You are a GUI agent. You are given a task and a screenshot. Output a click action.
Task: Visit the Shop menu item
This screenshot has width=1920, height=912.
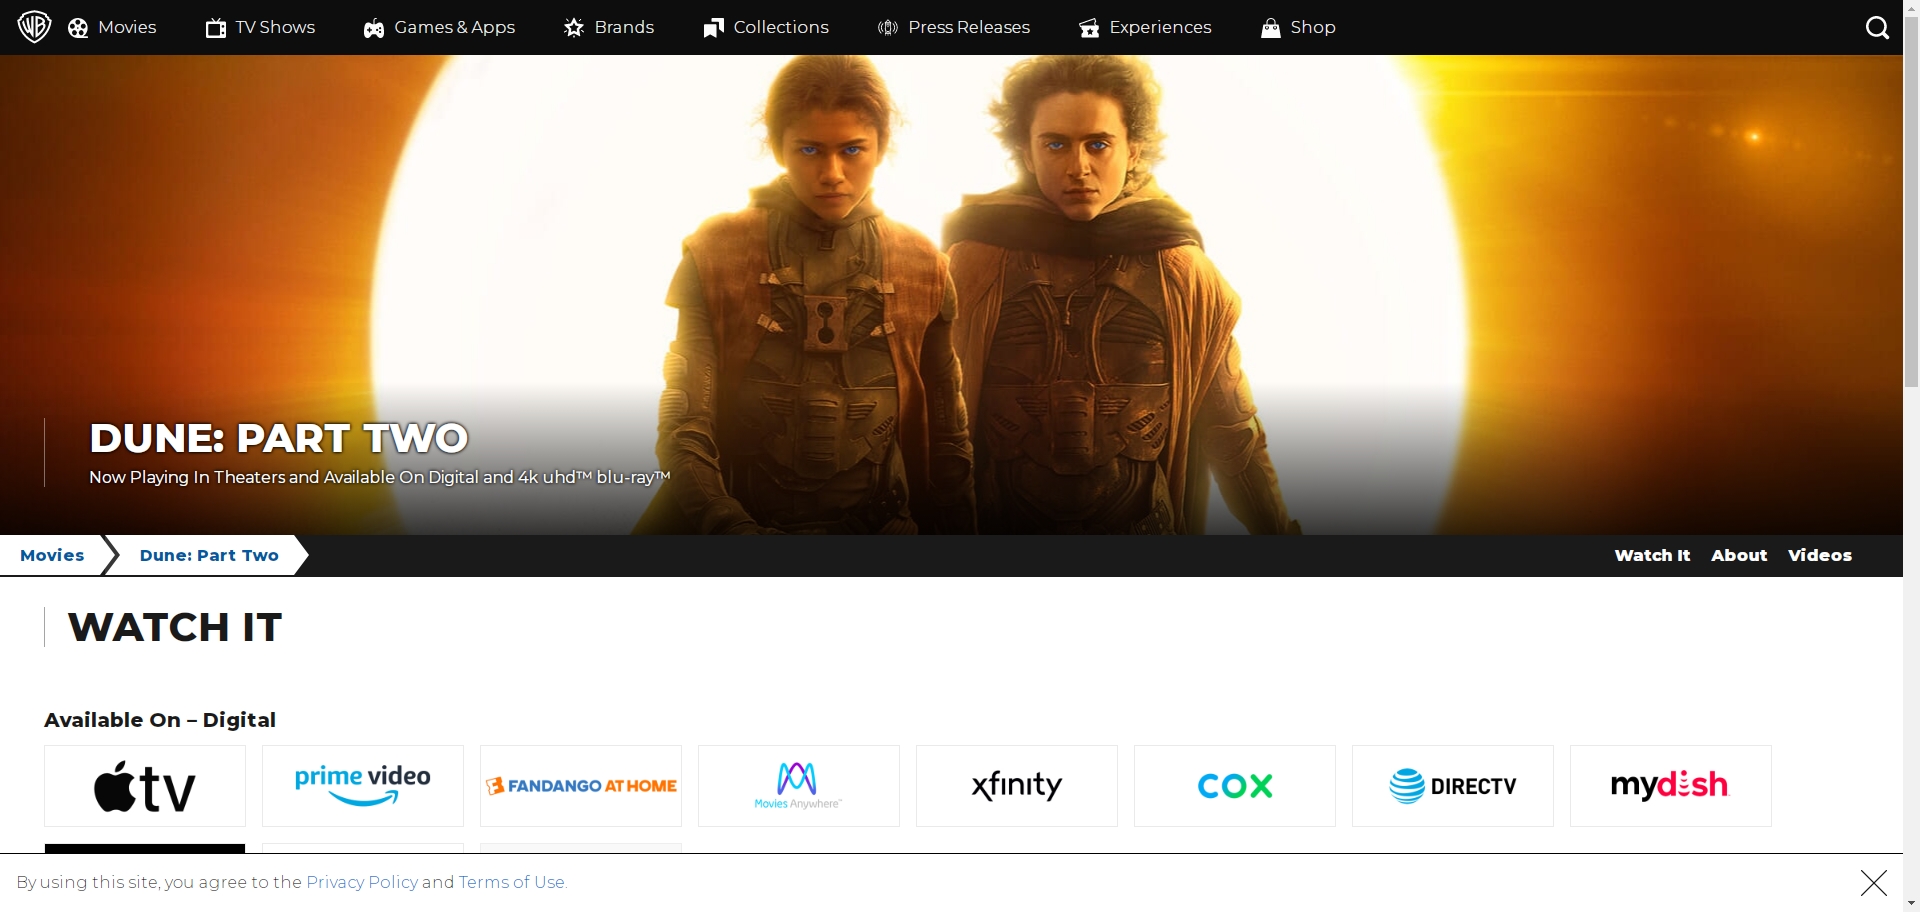[1299, 27]
